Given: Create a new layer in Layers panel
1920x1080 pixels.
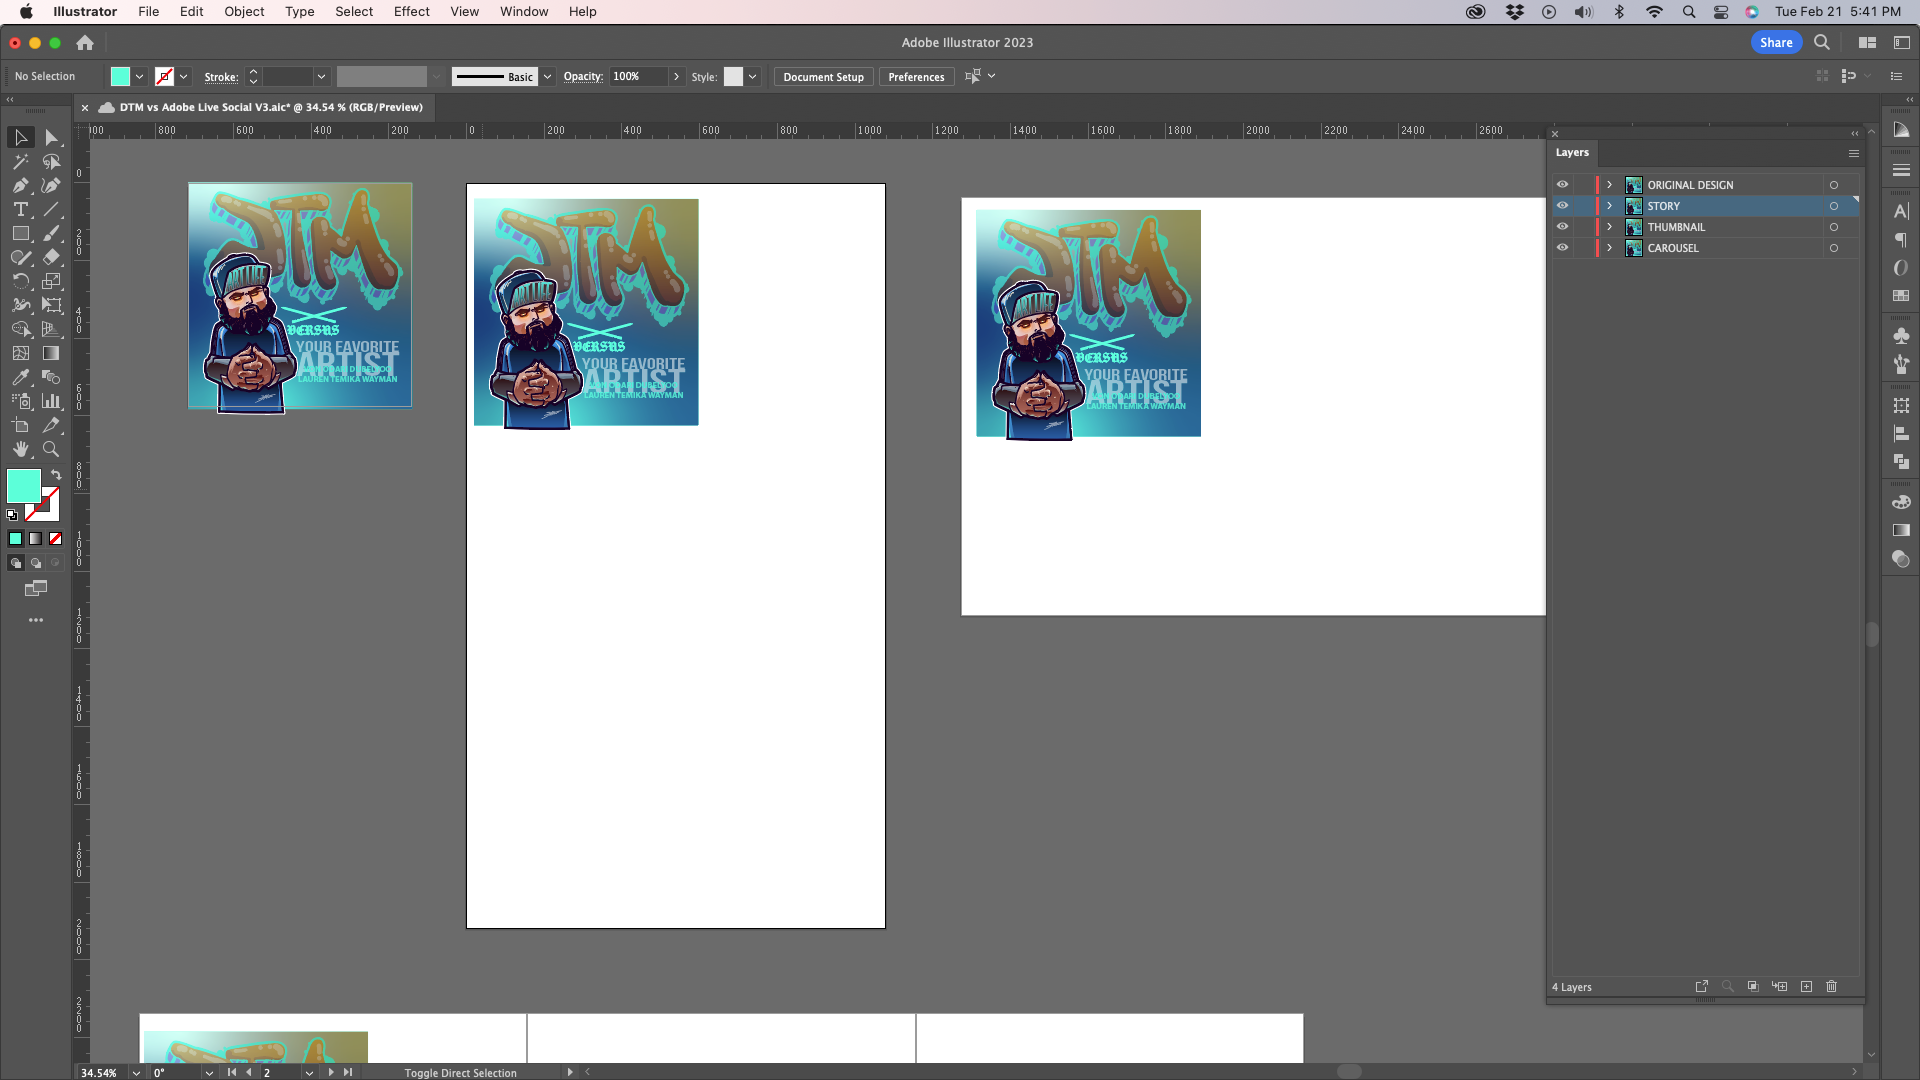Looking at the screenshot, I should click(x=1806, y=987).
